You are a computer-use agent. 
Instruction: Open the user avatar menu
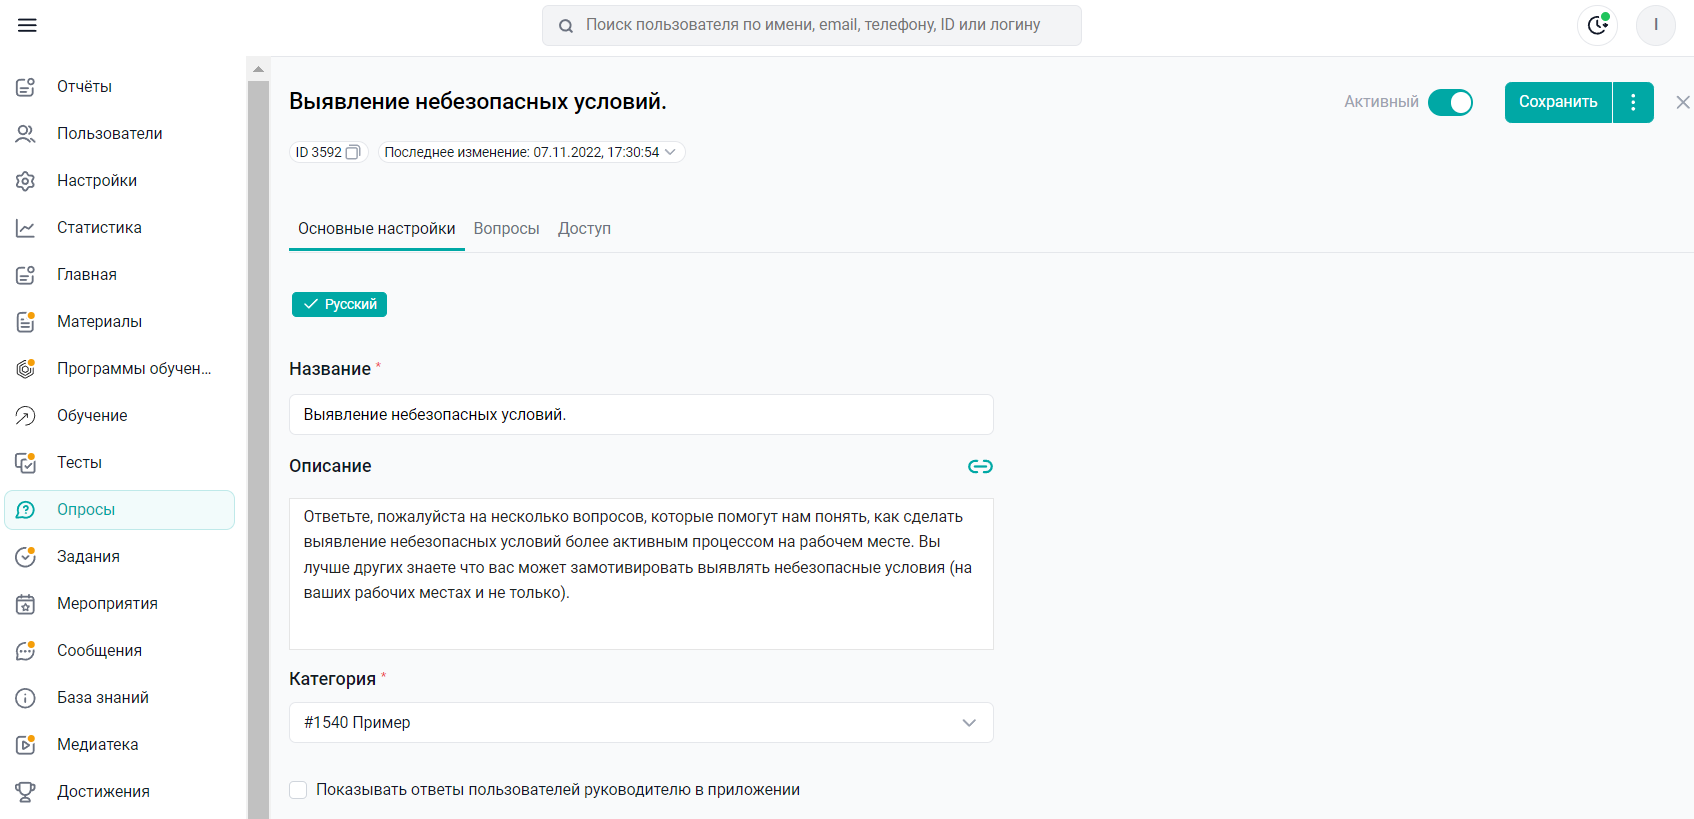pos(1655,25)
